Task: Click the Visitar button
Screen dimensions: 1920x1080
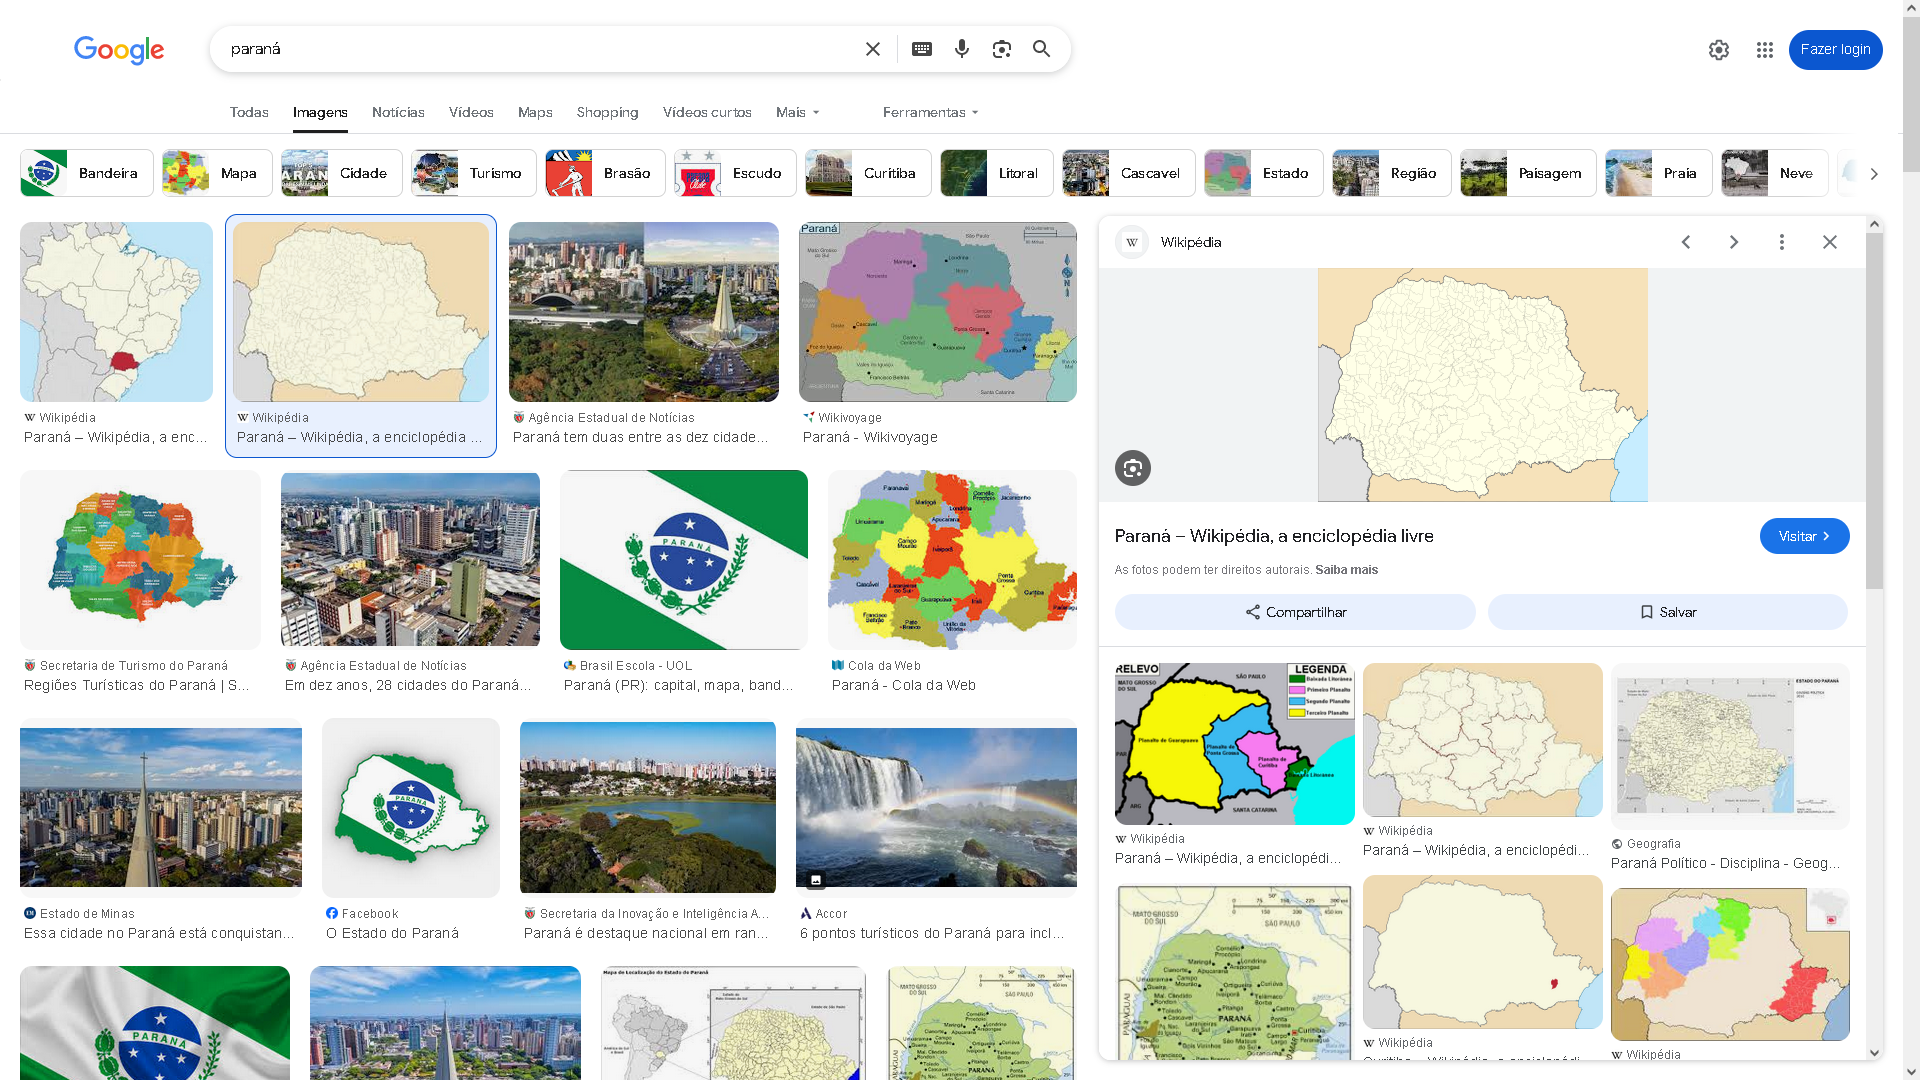Action: point(1804,536)
